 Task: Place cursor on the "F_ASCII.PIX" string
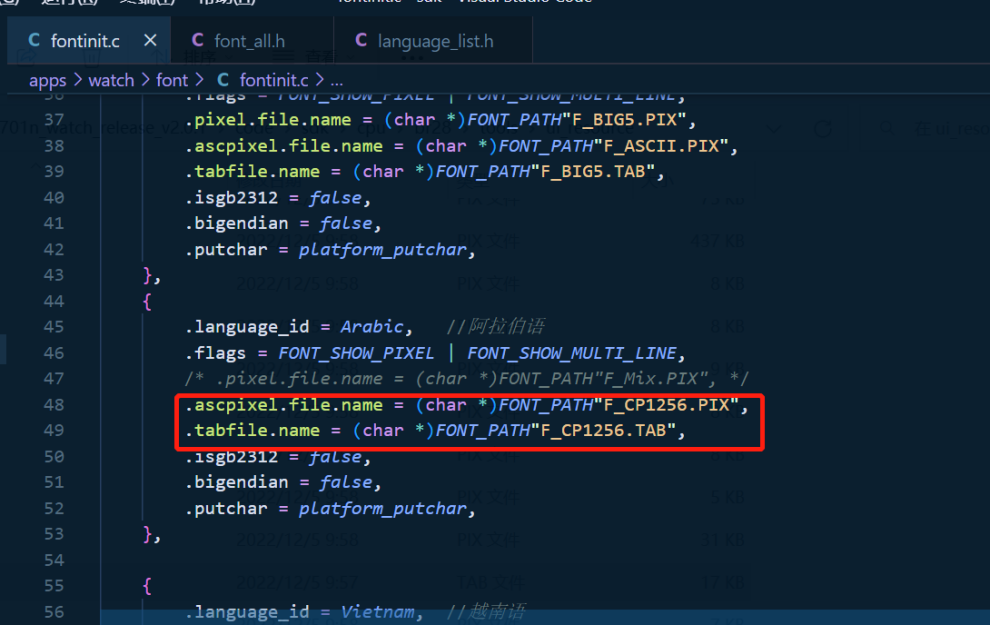coord(660,146)
